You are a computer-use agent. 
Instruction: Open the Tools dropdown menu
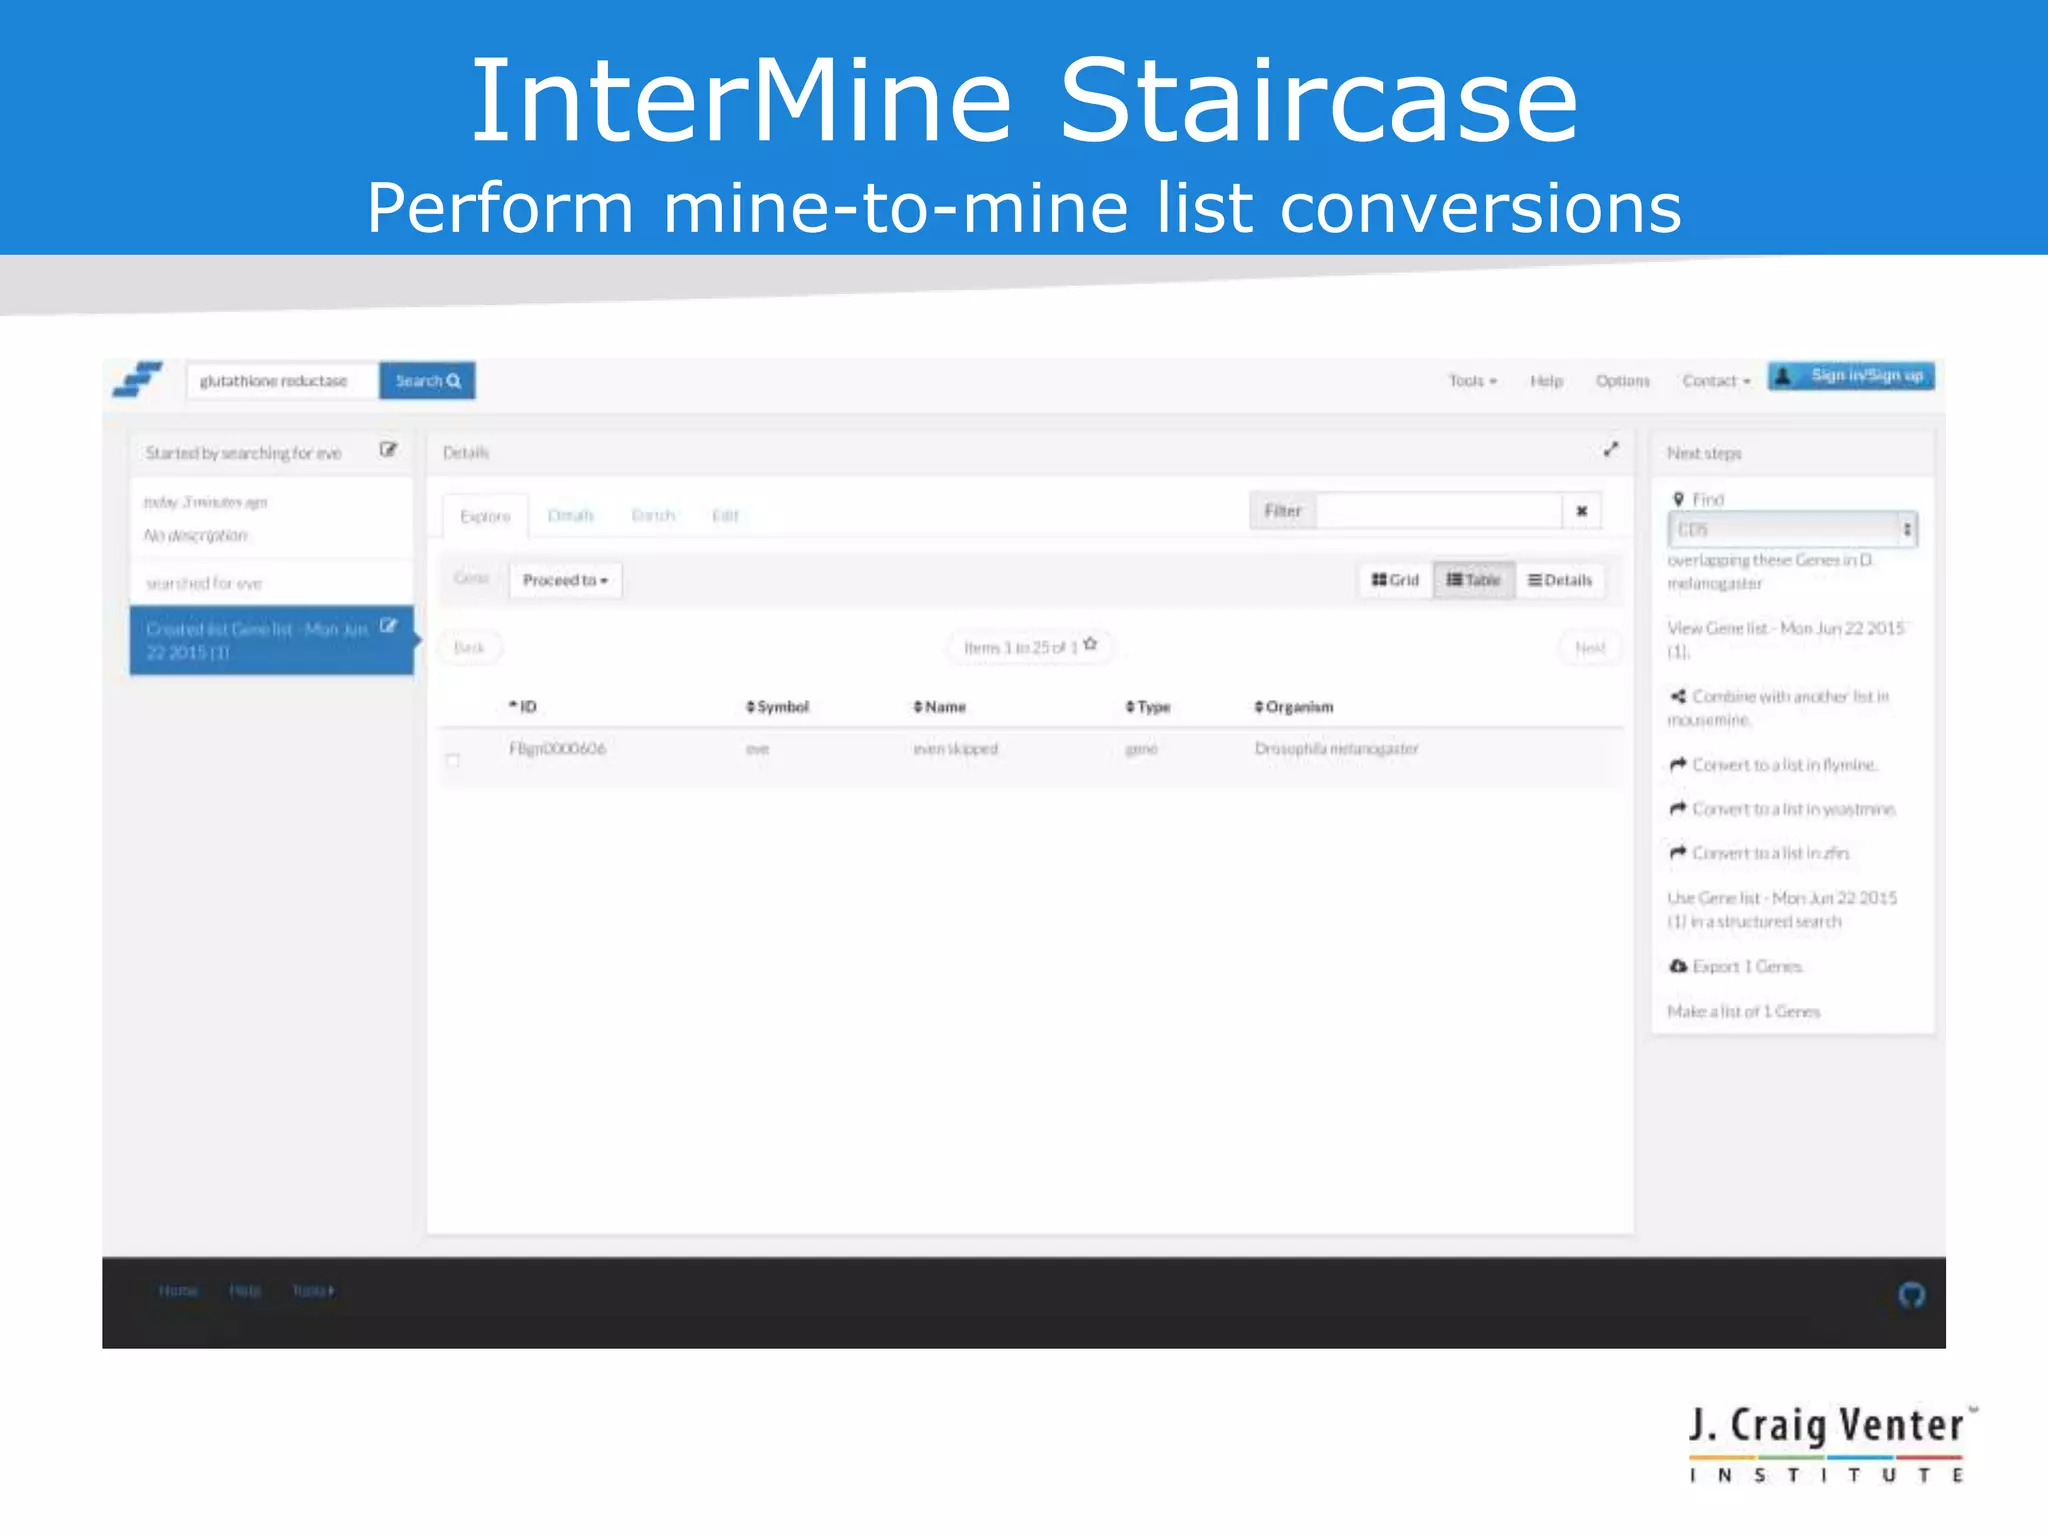click(x=1472, y=381)
